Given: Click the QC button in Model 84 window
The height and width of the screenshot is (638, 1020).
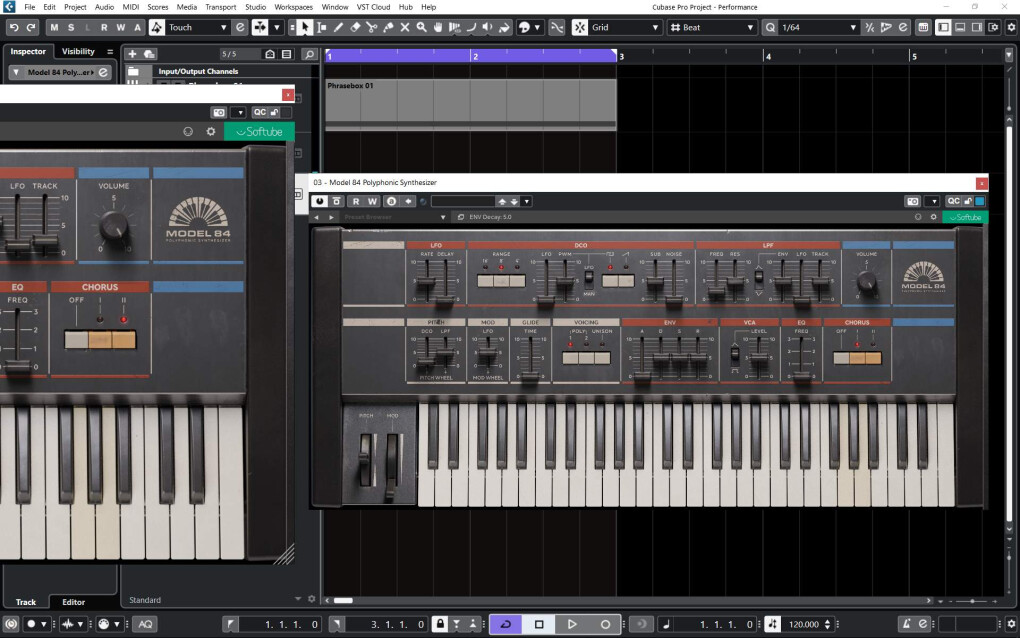Looking at the screenshot, I should pos(953,201).
